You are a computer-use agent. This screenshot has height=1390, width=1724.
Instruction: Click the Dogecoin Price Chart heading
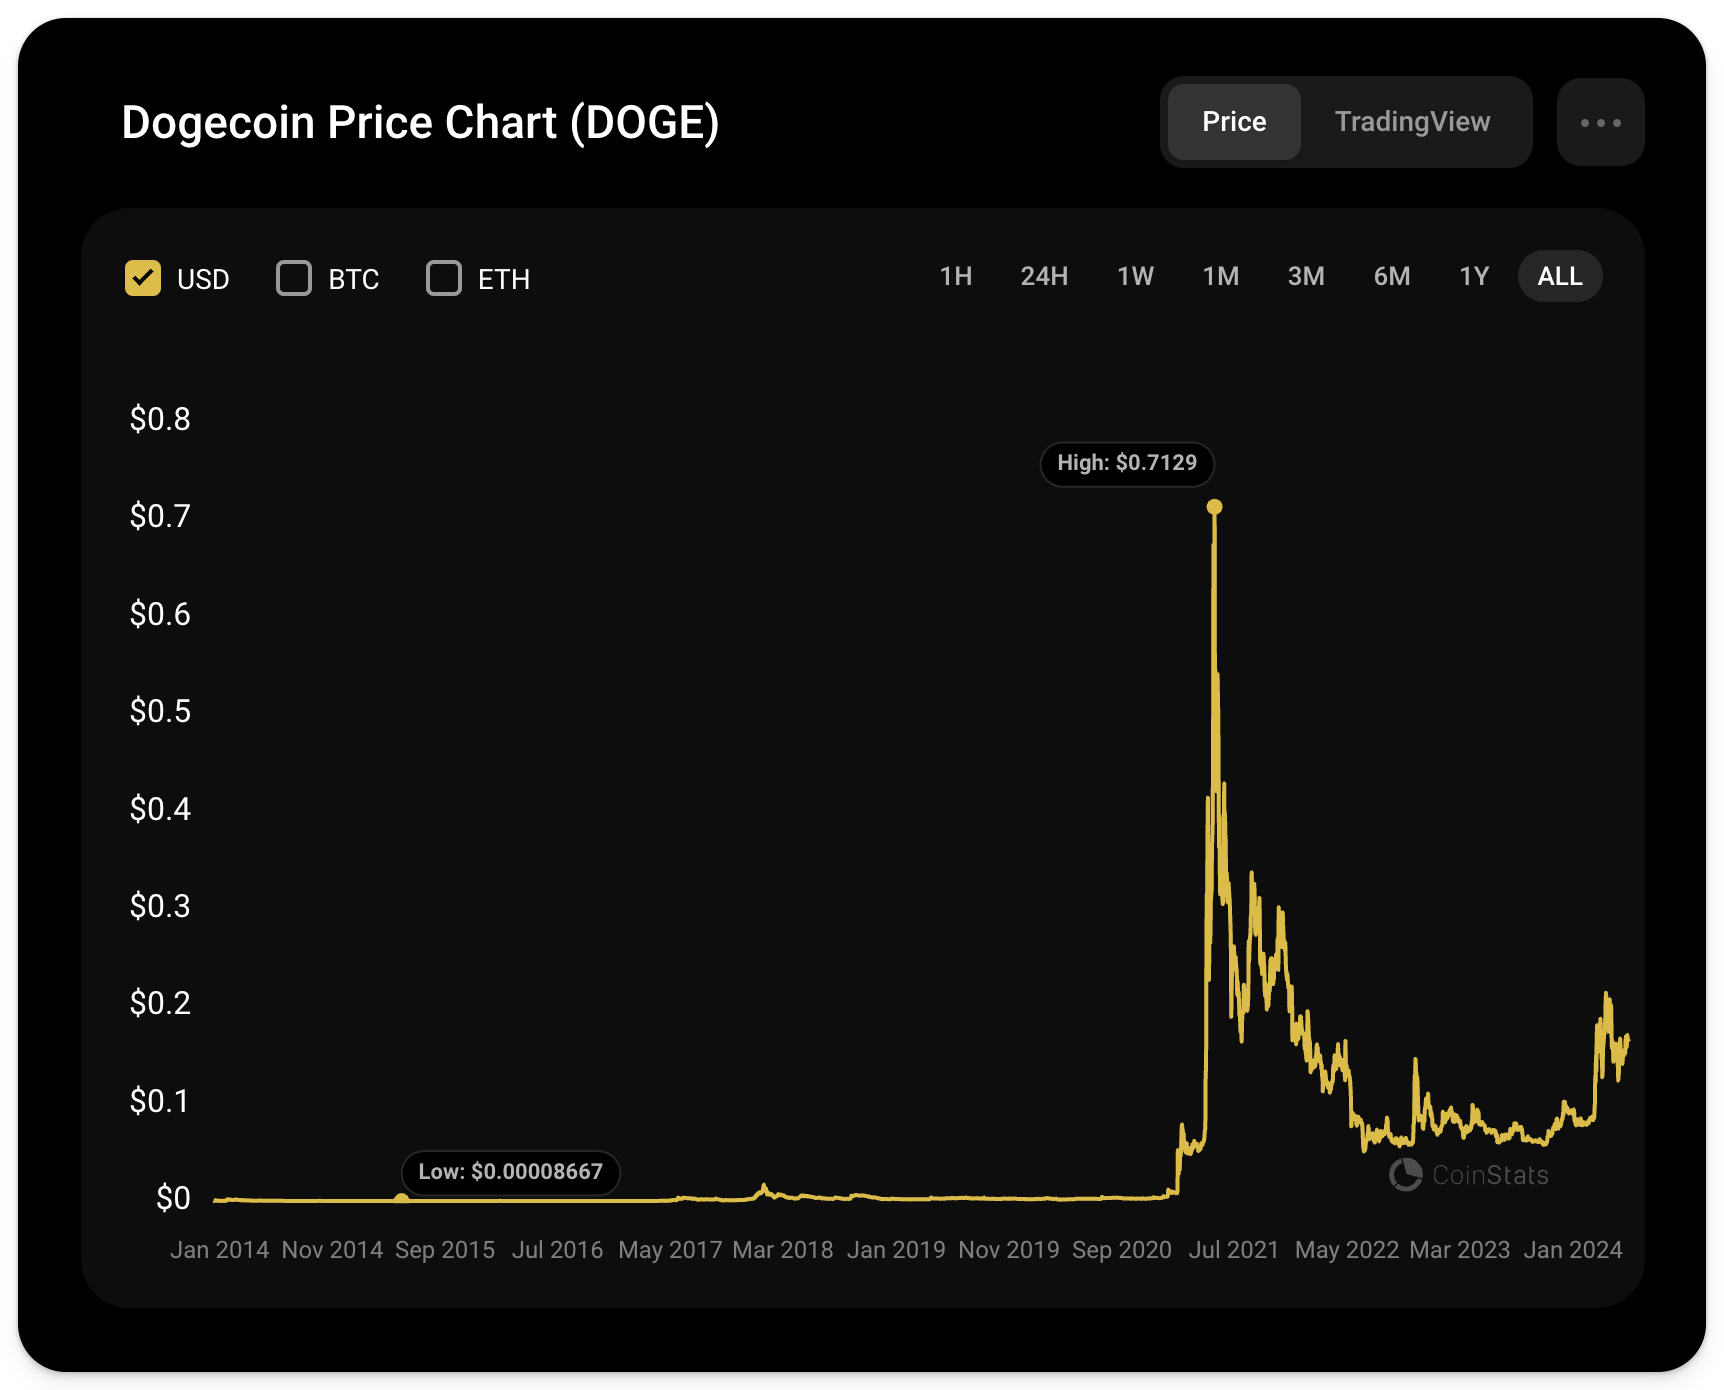click(420, 123)
